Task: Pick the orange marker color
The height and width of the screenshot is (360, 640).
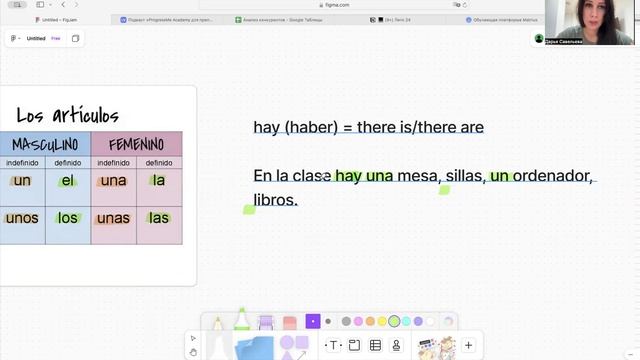Action: click(370, 321)
